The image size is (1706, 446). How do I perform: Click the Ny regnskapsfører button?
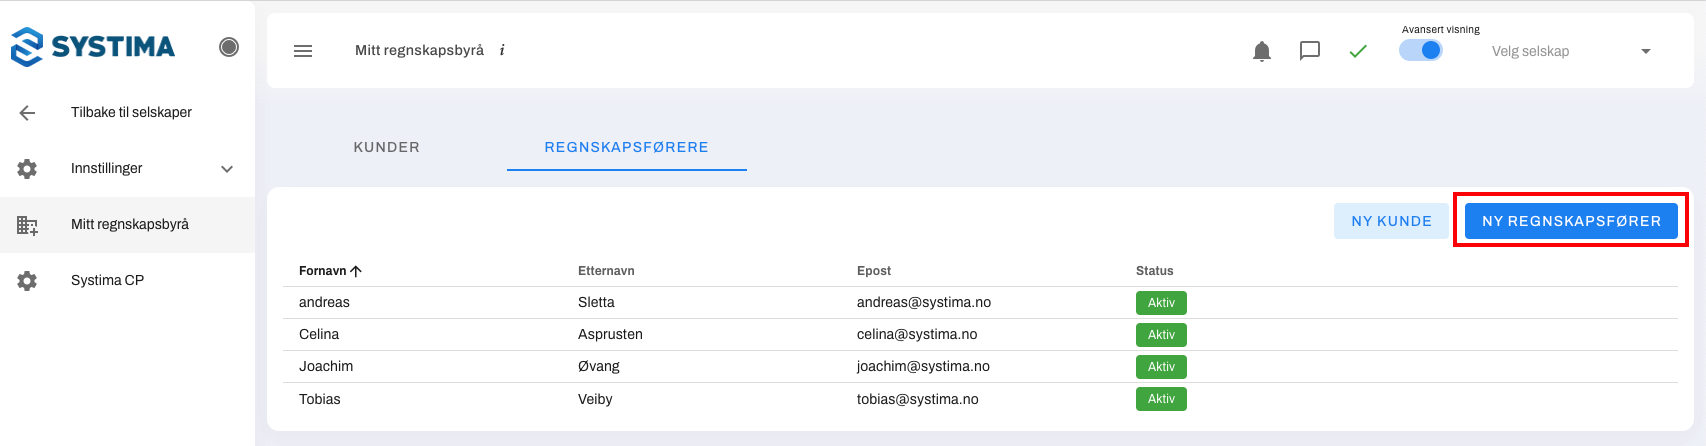coord(1571,221)
